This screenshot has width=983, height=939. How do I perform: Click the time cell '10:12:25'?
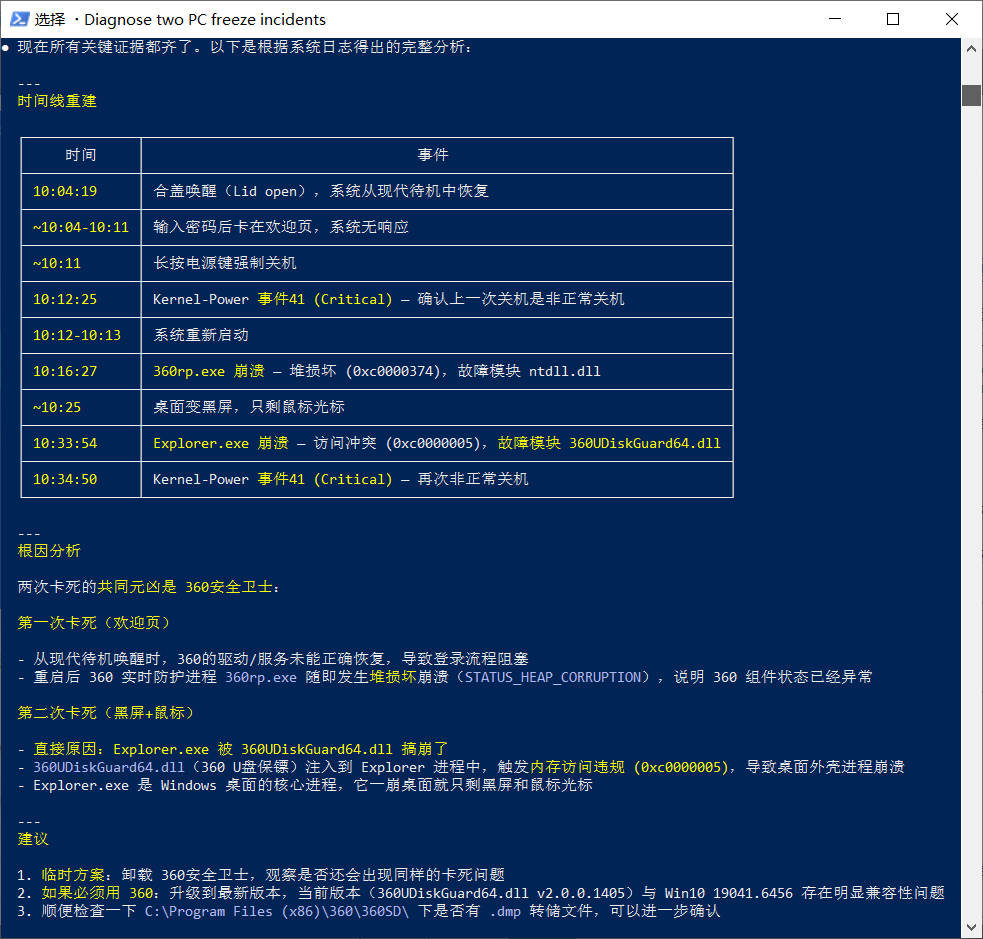pyautogui.click(x=65, y=299)
